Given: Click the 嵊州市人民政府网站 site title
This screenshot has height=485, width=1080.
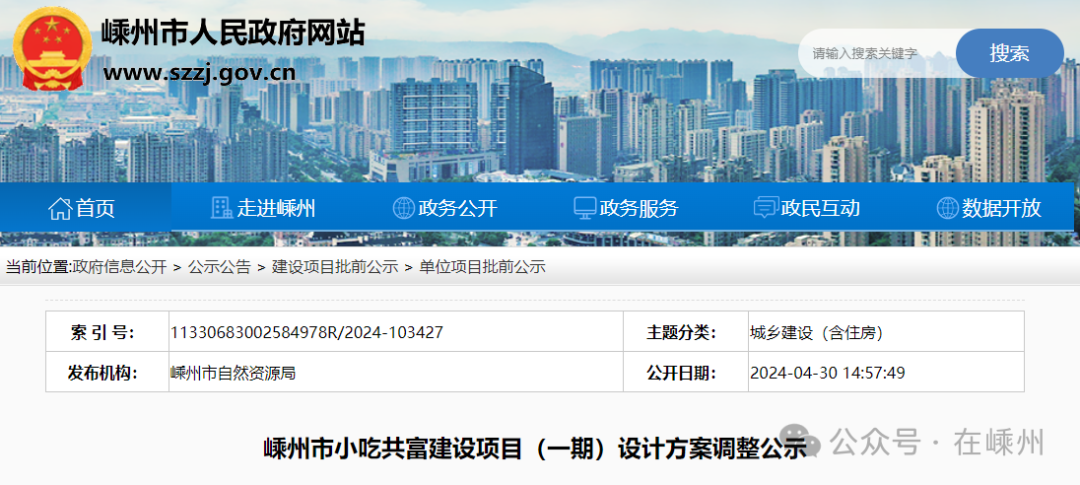Looking at the screenshot, I should click(x=233, y=32).
